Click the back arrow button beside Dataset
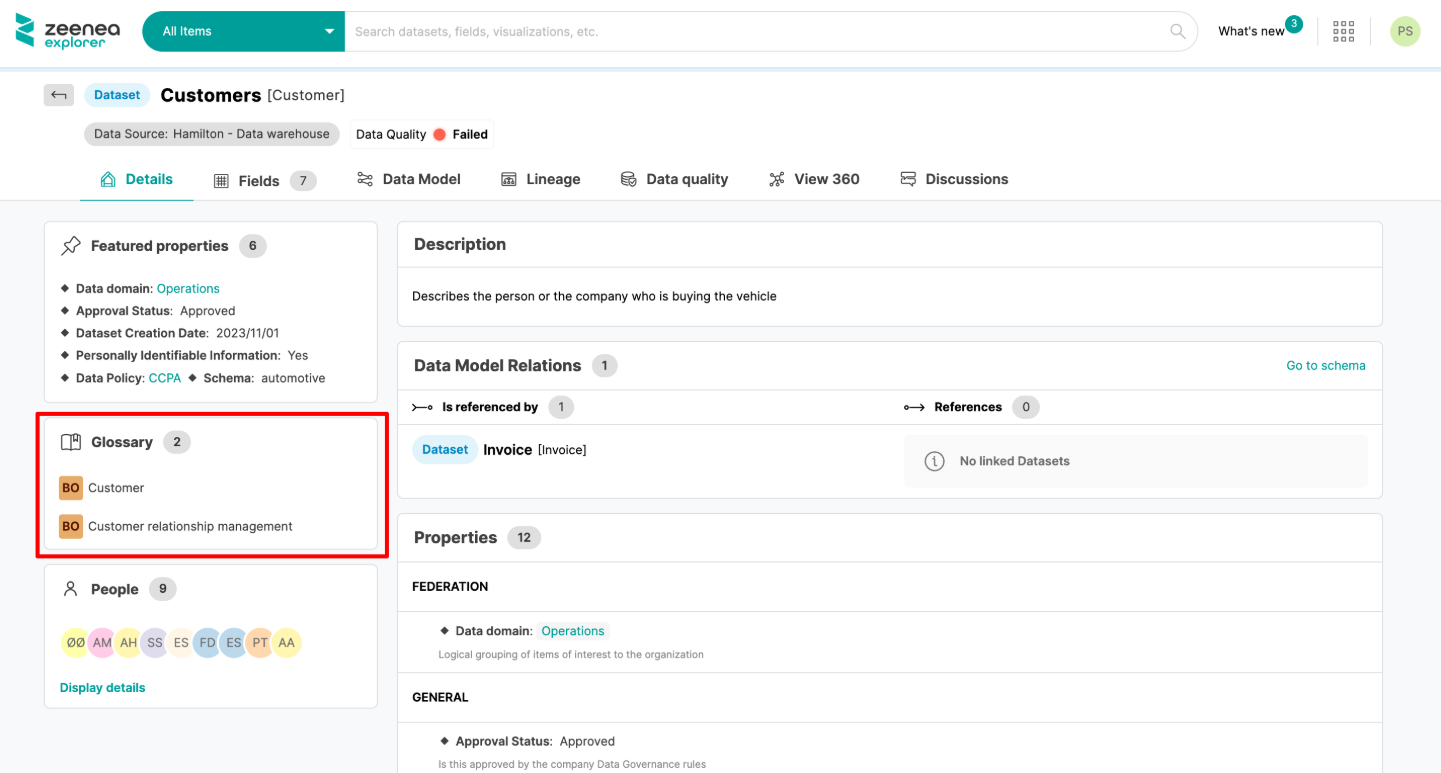The height and width of the screenshot is (773, 1441). (x=59, y=95)
